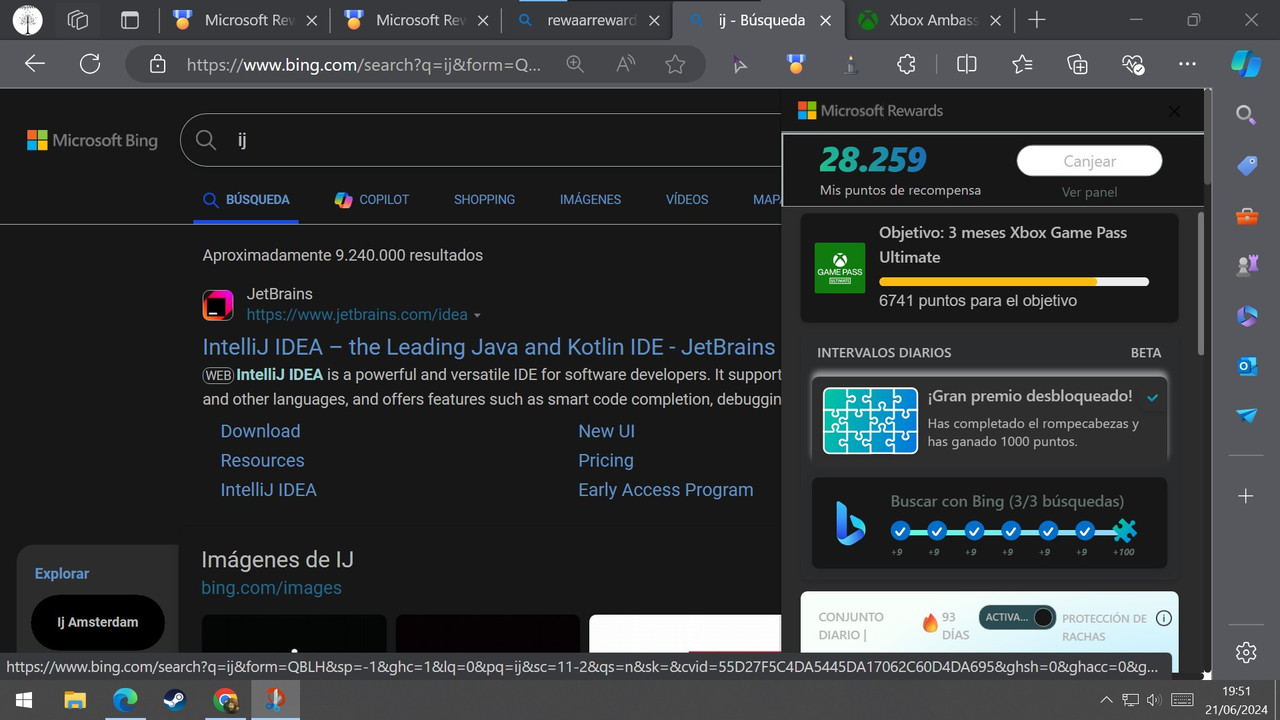Open the sidebar Search icon
Screen dimensions: 1280x720
click(x=1246, y=115)
